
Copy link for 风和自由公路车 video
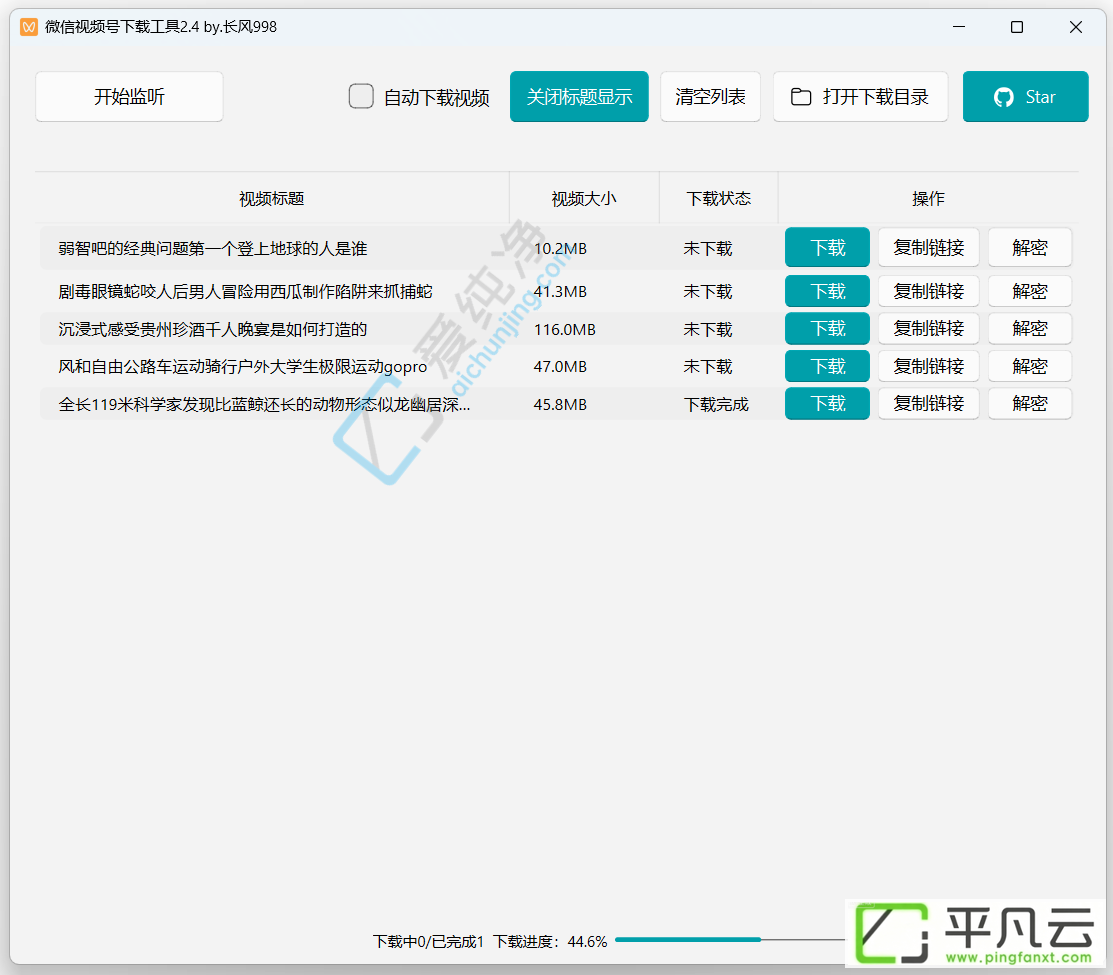(928, 366)
